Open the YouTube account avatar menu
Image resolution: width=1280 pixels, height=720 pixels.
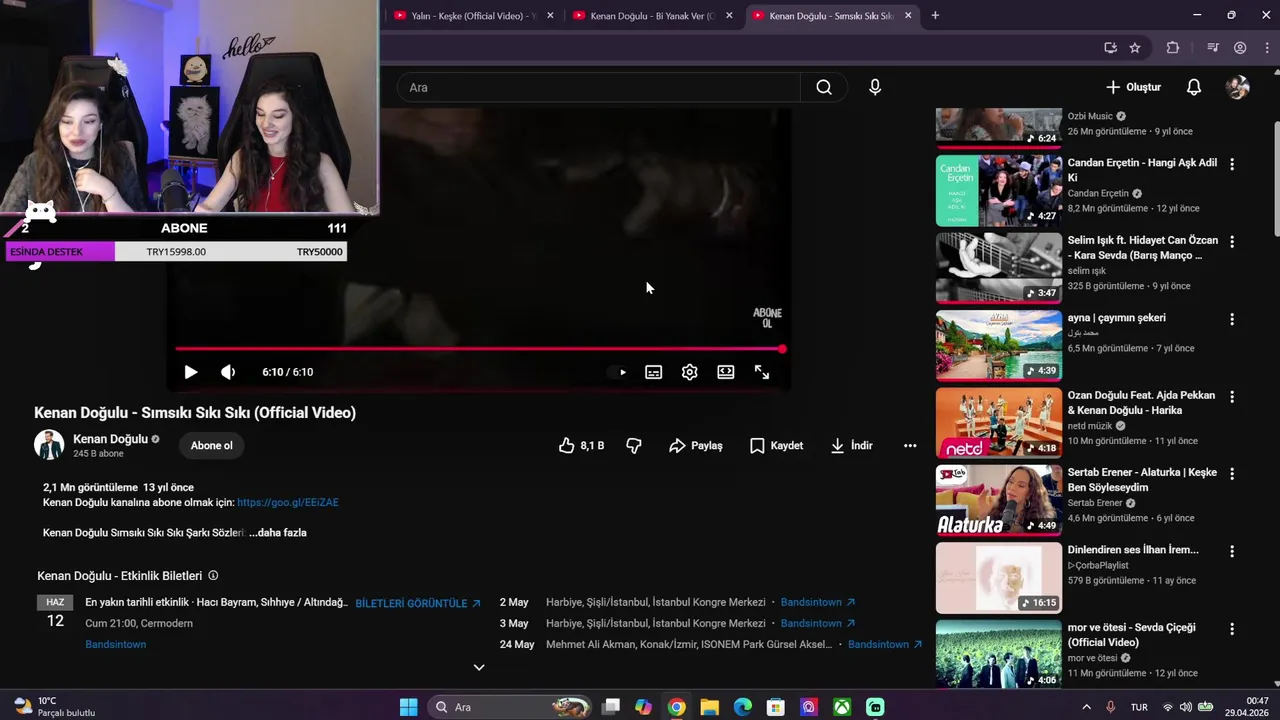pos(1238,87)
